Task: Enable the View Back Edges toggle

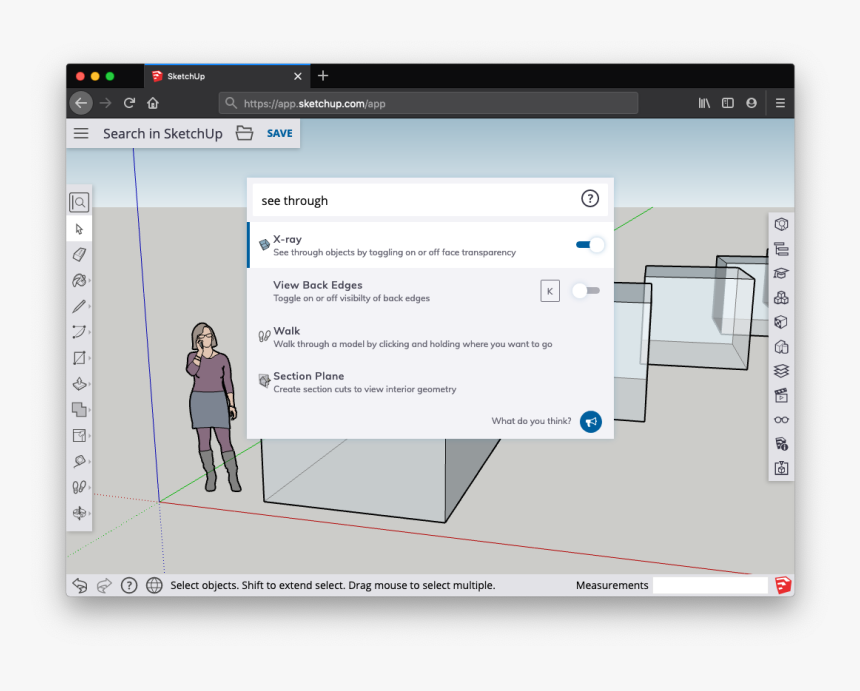Action: tap(586, 291)
